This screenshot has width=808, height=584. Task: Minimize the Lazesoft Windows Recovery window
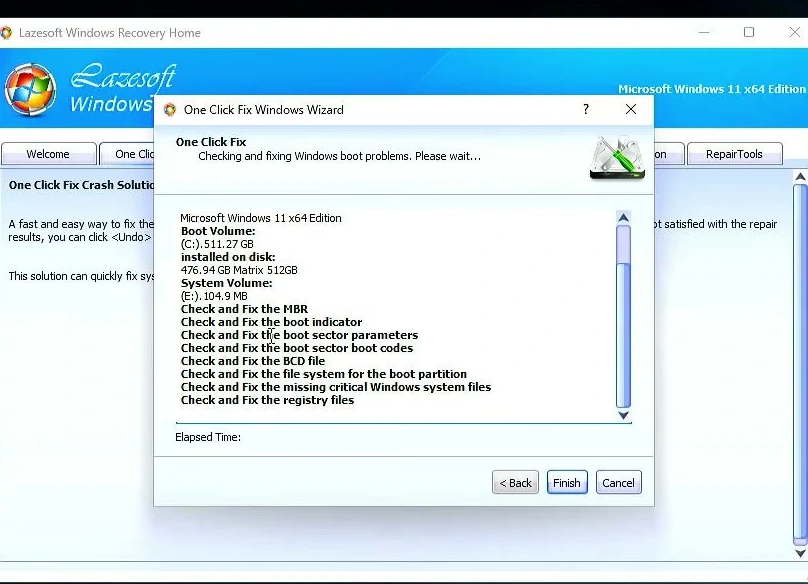(x=704, y=32)
